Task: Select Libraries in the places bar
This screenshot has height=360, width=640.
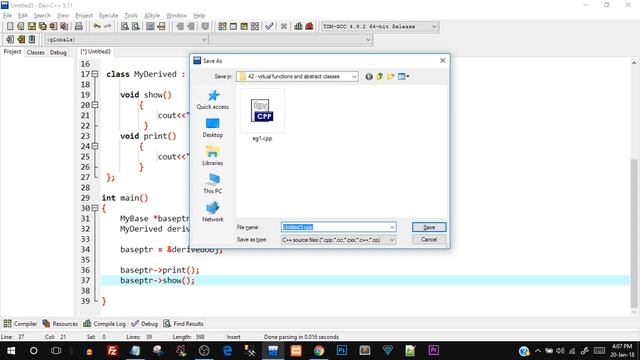Action: click(x=213, y=156)
